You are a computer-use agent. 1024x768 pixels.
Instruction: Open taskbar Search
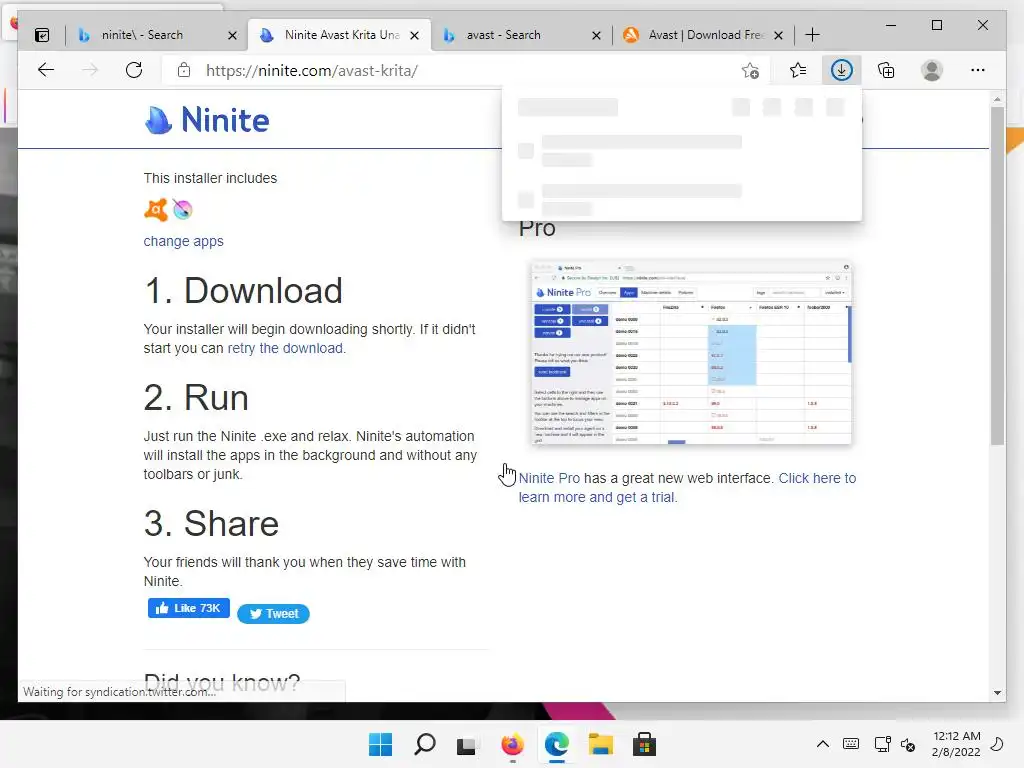pyautogui.click(x=424, y=744)
